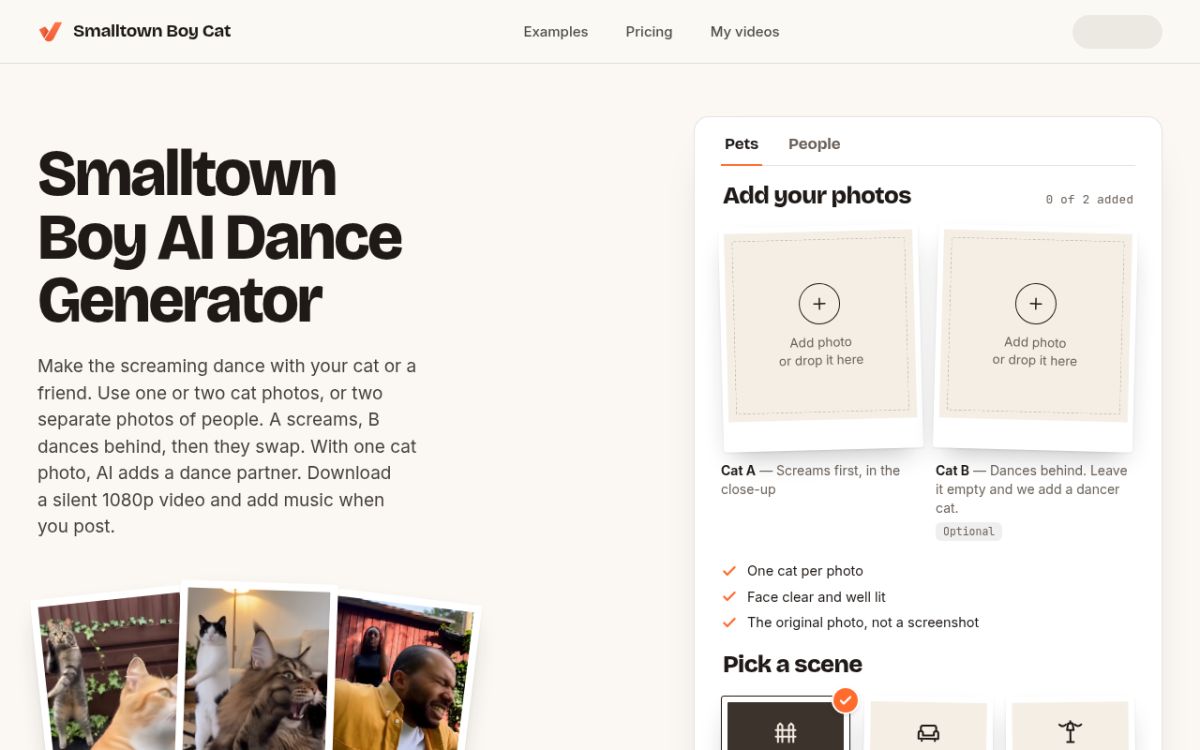
Task: Click the plus icon in the Cat B photo slot
Action: tap(1036, 304)
